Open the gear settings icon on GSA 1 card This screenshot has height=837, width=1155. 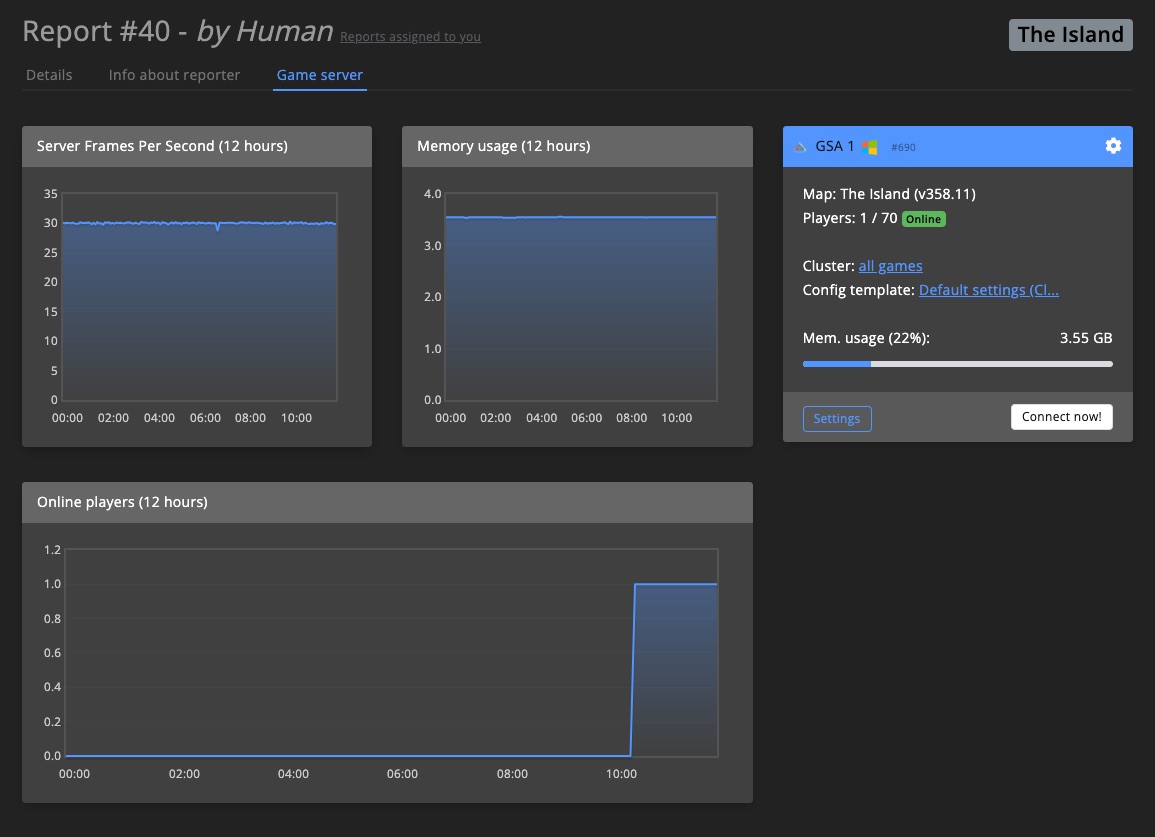pyautogui.click(x=1113, y=146)
